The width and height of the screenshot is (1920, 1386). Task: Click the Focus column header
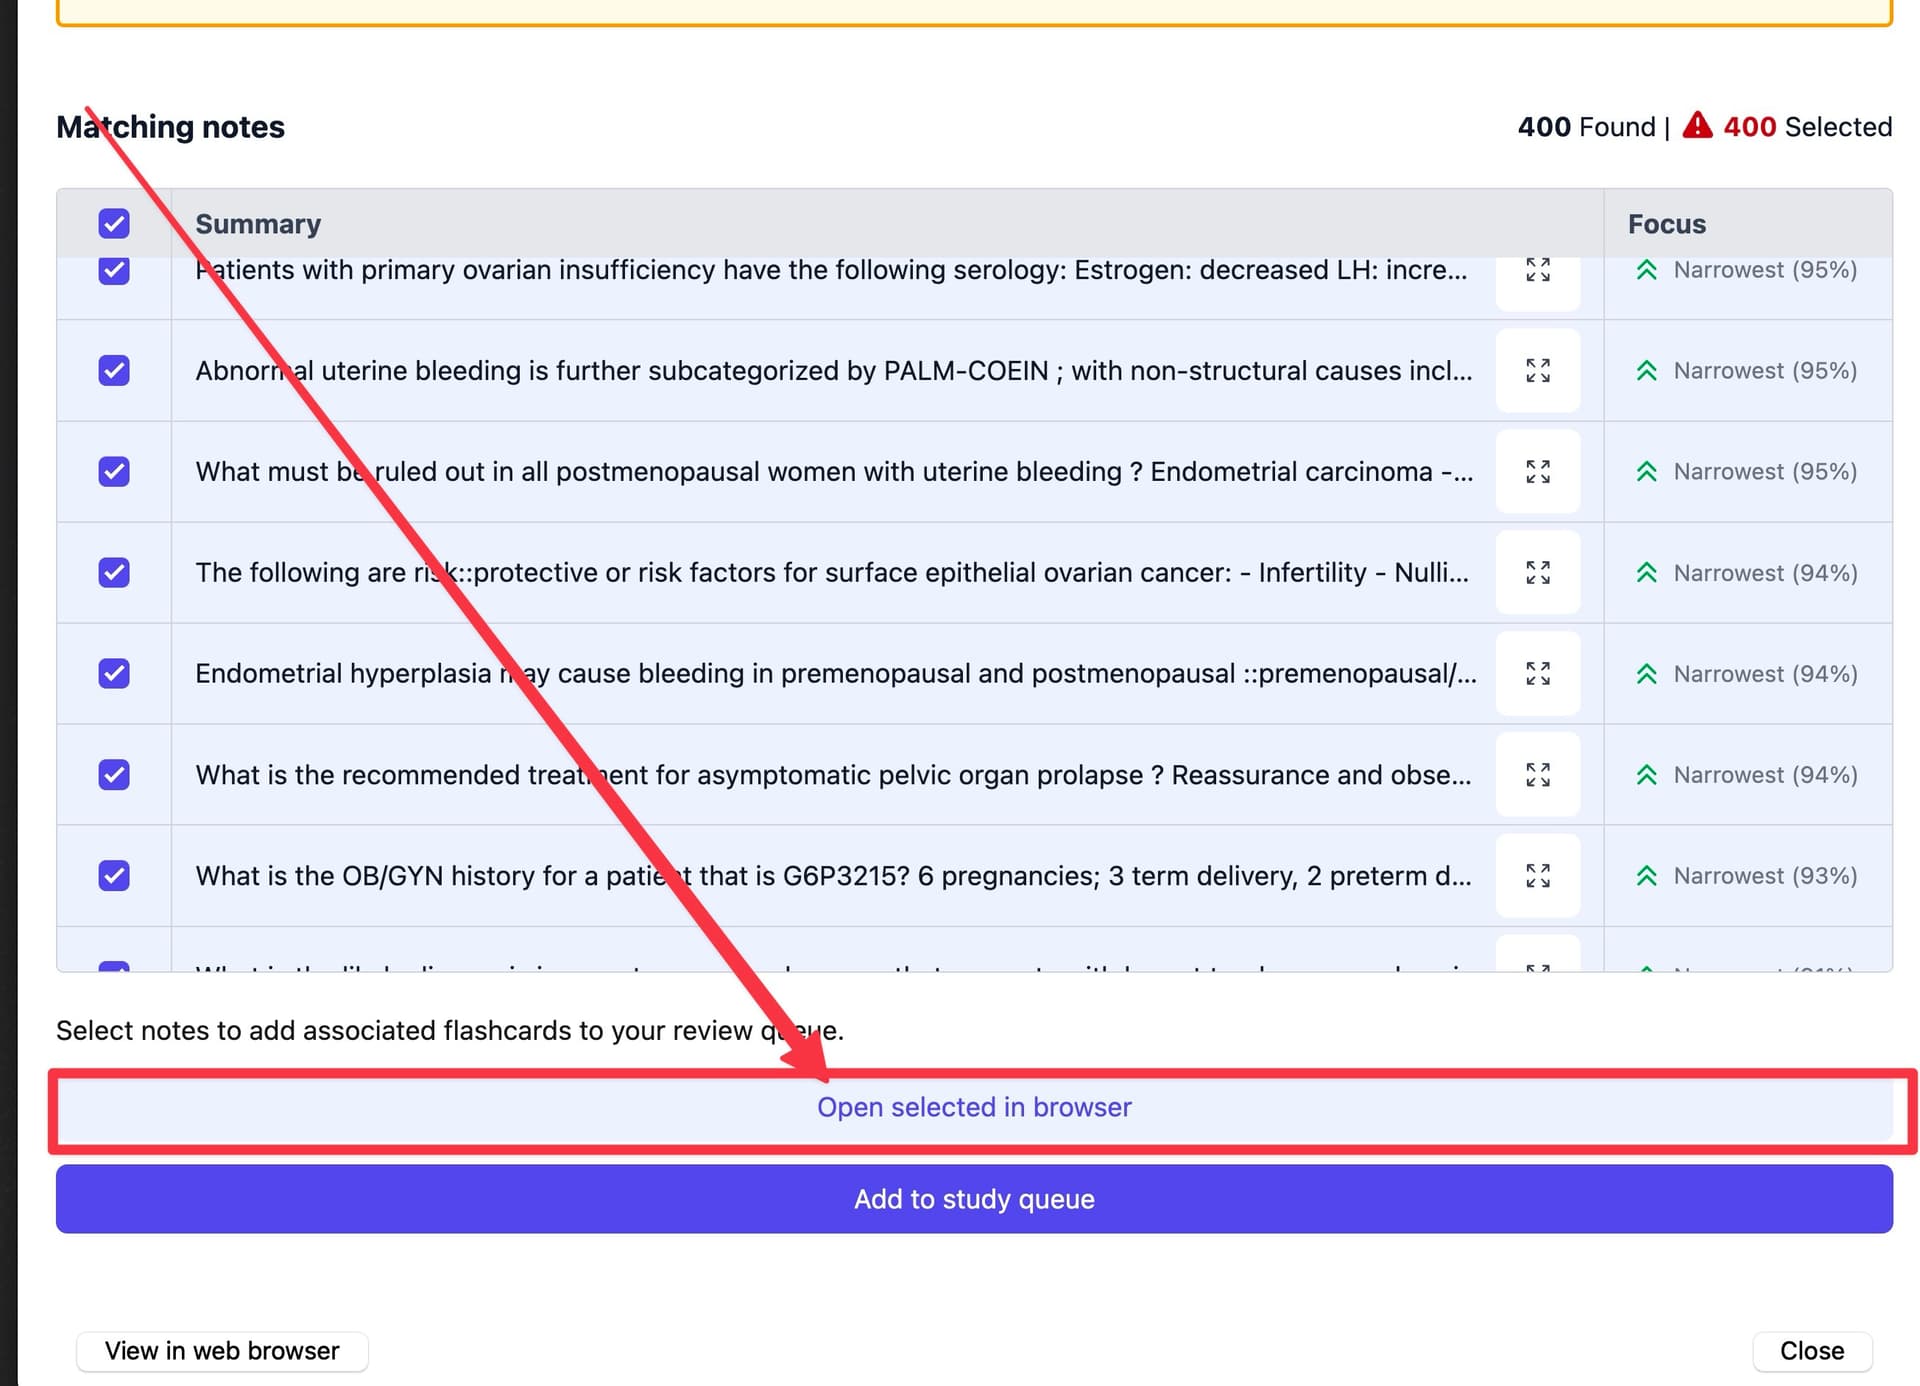click(x=1666, y=224)
